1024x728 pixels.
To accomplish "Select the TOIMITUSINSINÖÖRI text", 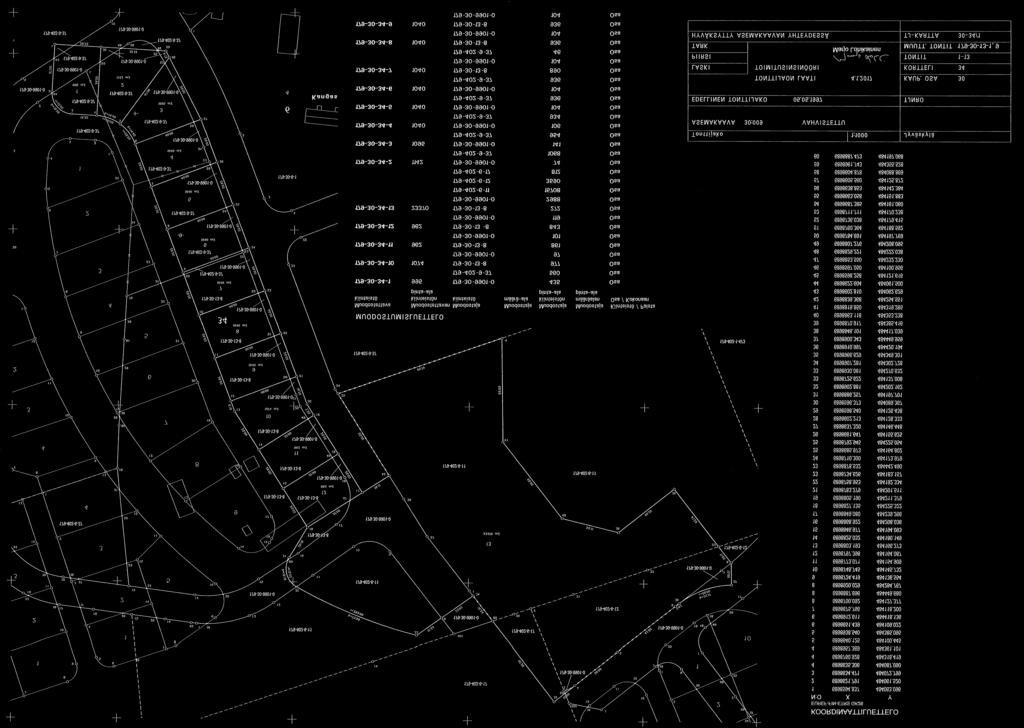I will tap(787, 68).
